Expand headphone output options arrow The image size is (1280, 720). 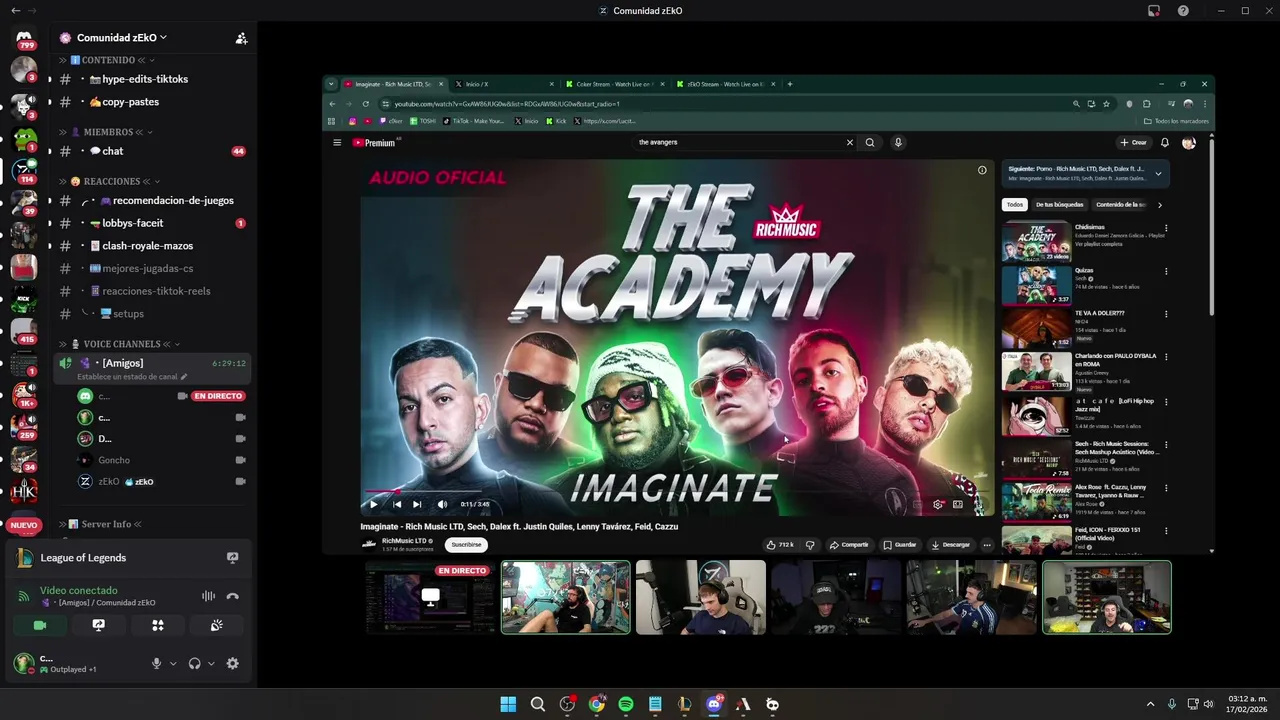210,663
